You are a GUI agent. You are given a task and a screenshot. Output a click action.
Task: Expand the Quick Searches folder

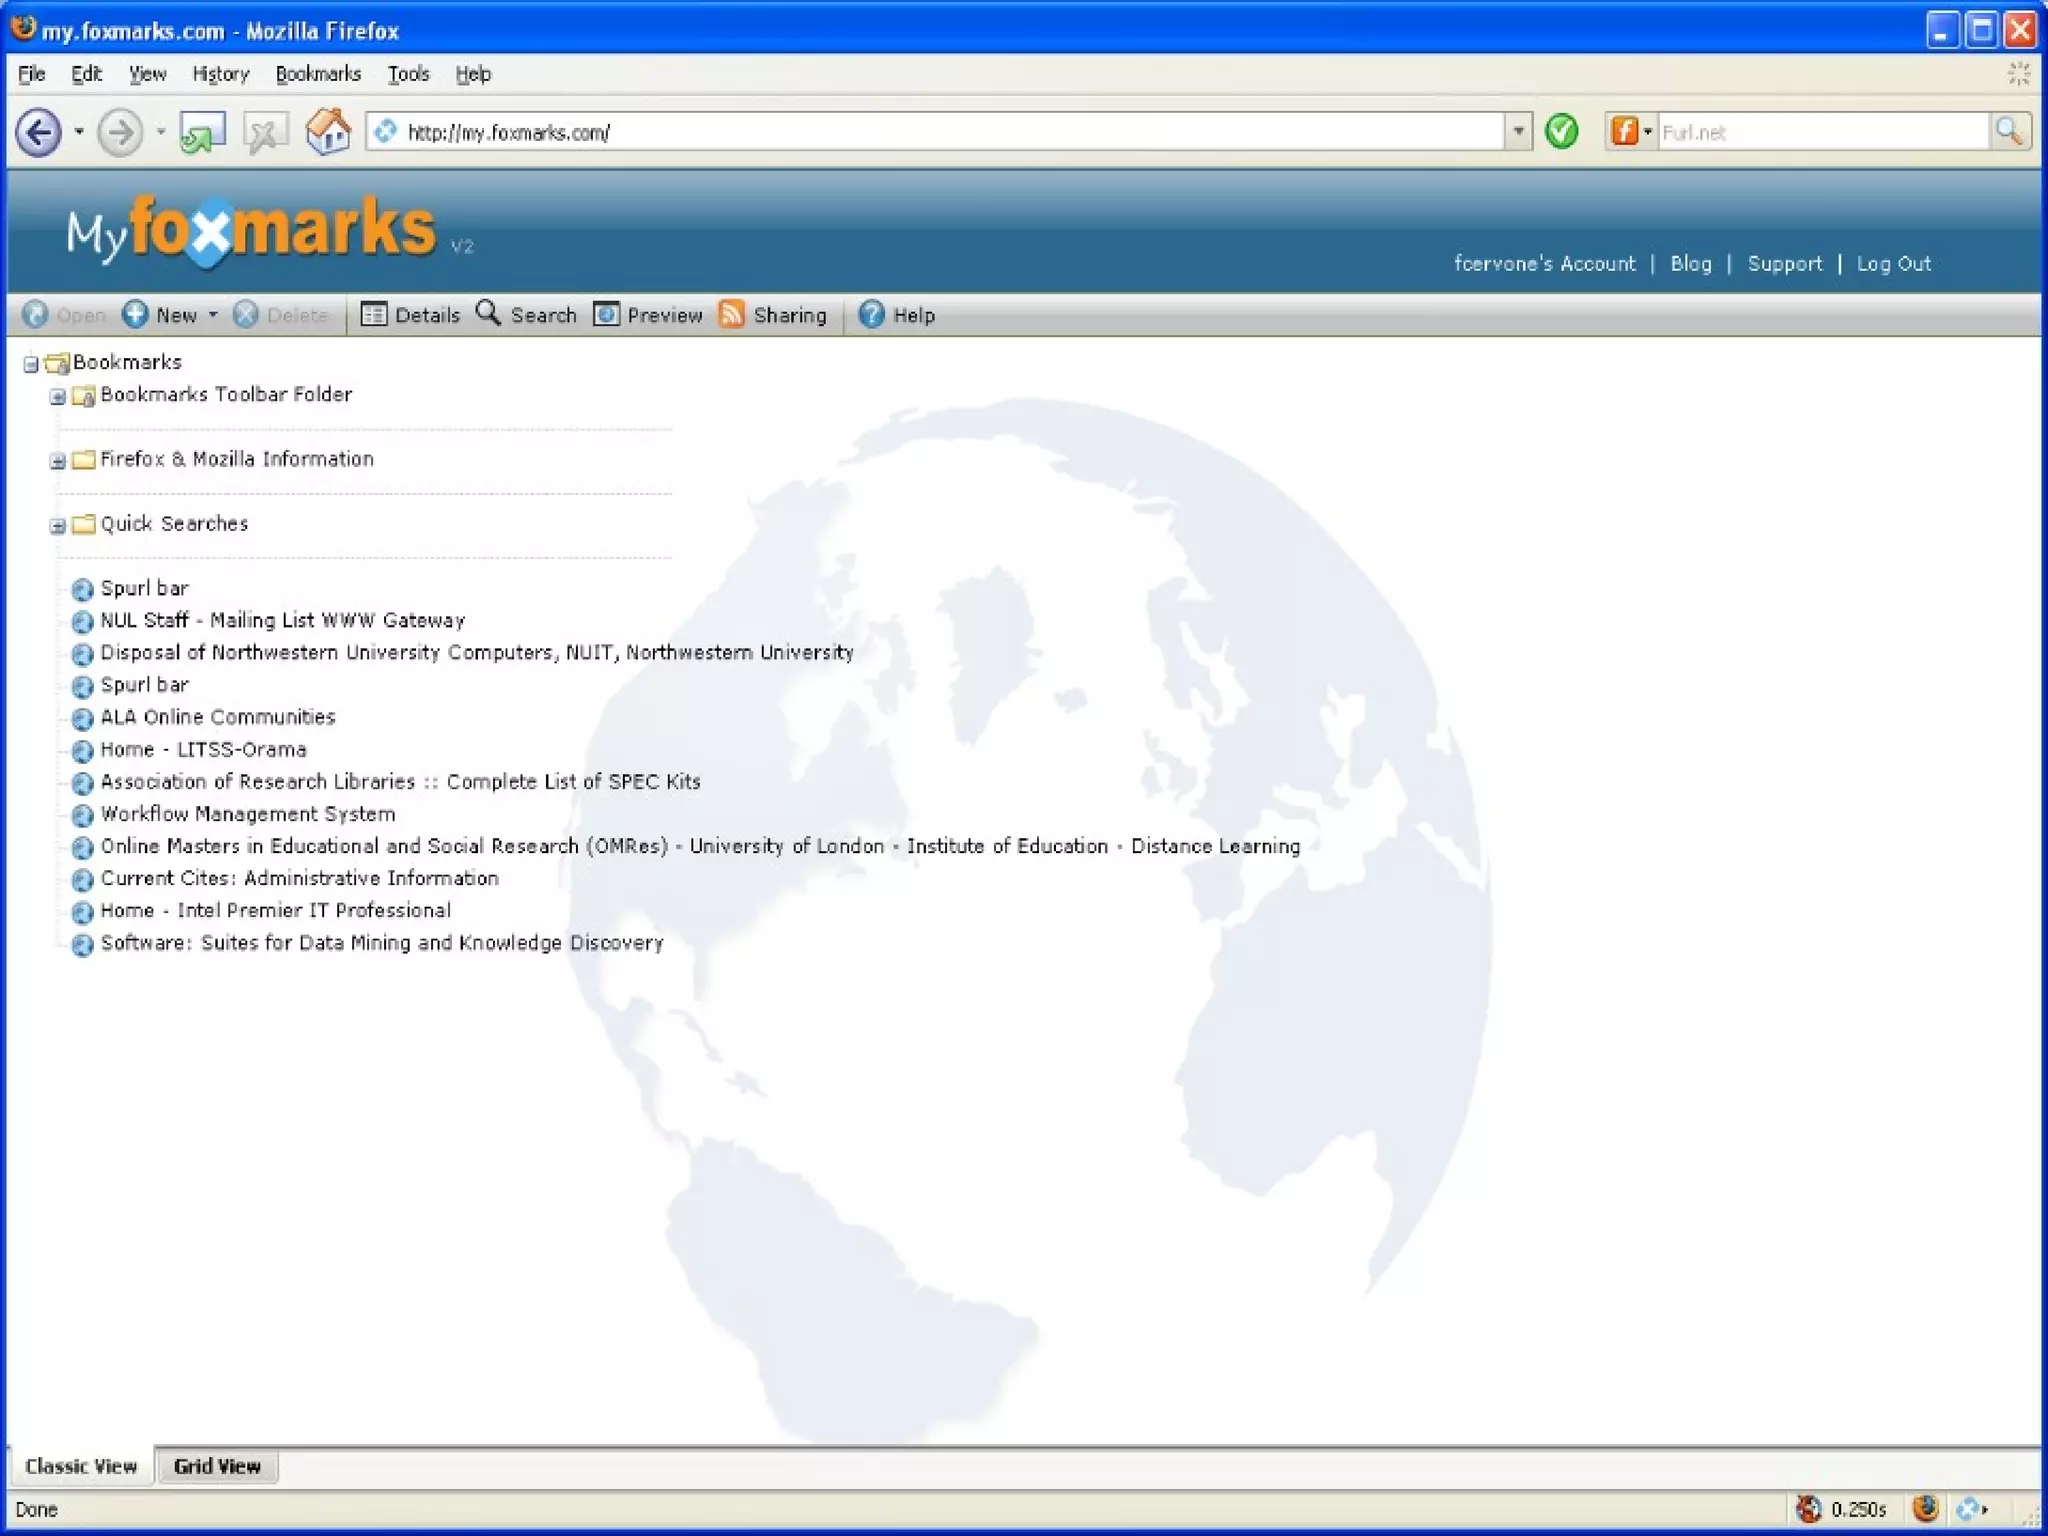point(58,526)
